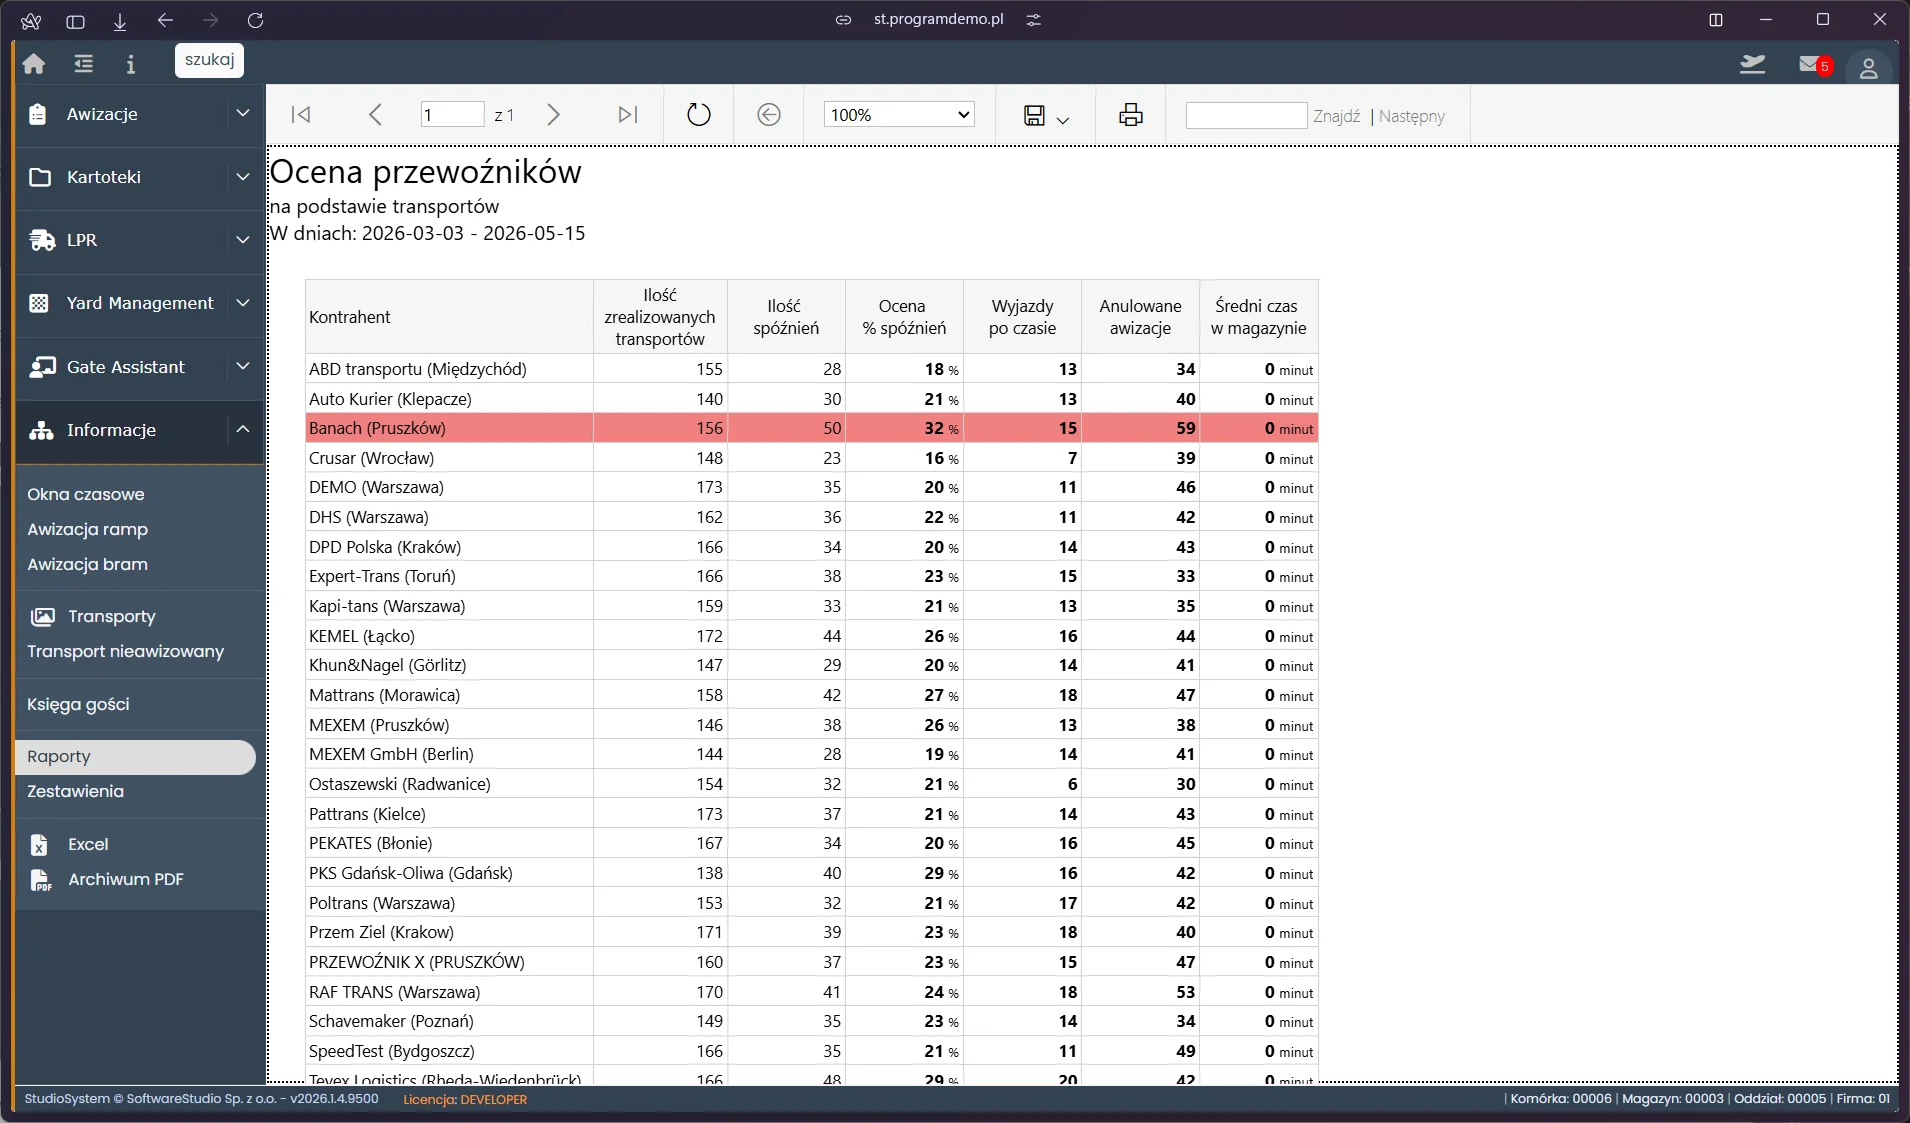
Task: Open Zestawienia menu item
Action: tap(76, 791)
